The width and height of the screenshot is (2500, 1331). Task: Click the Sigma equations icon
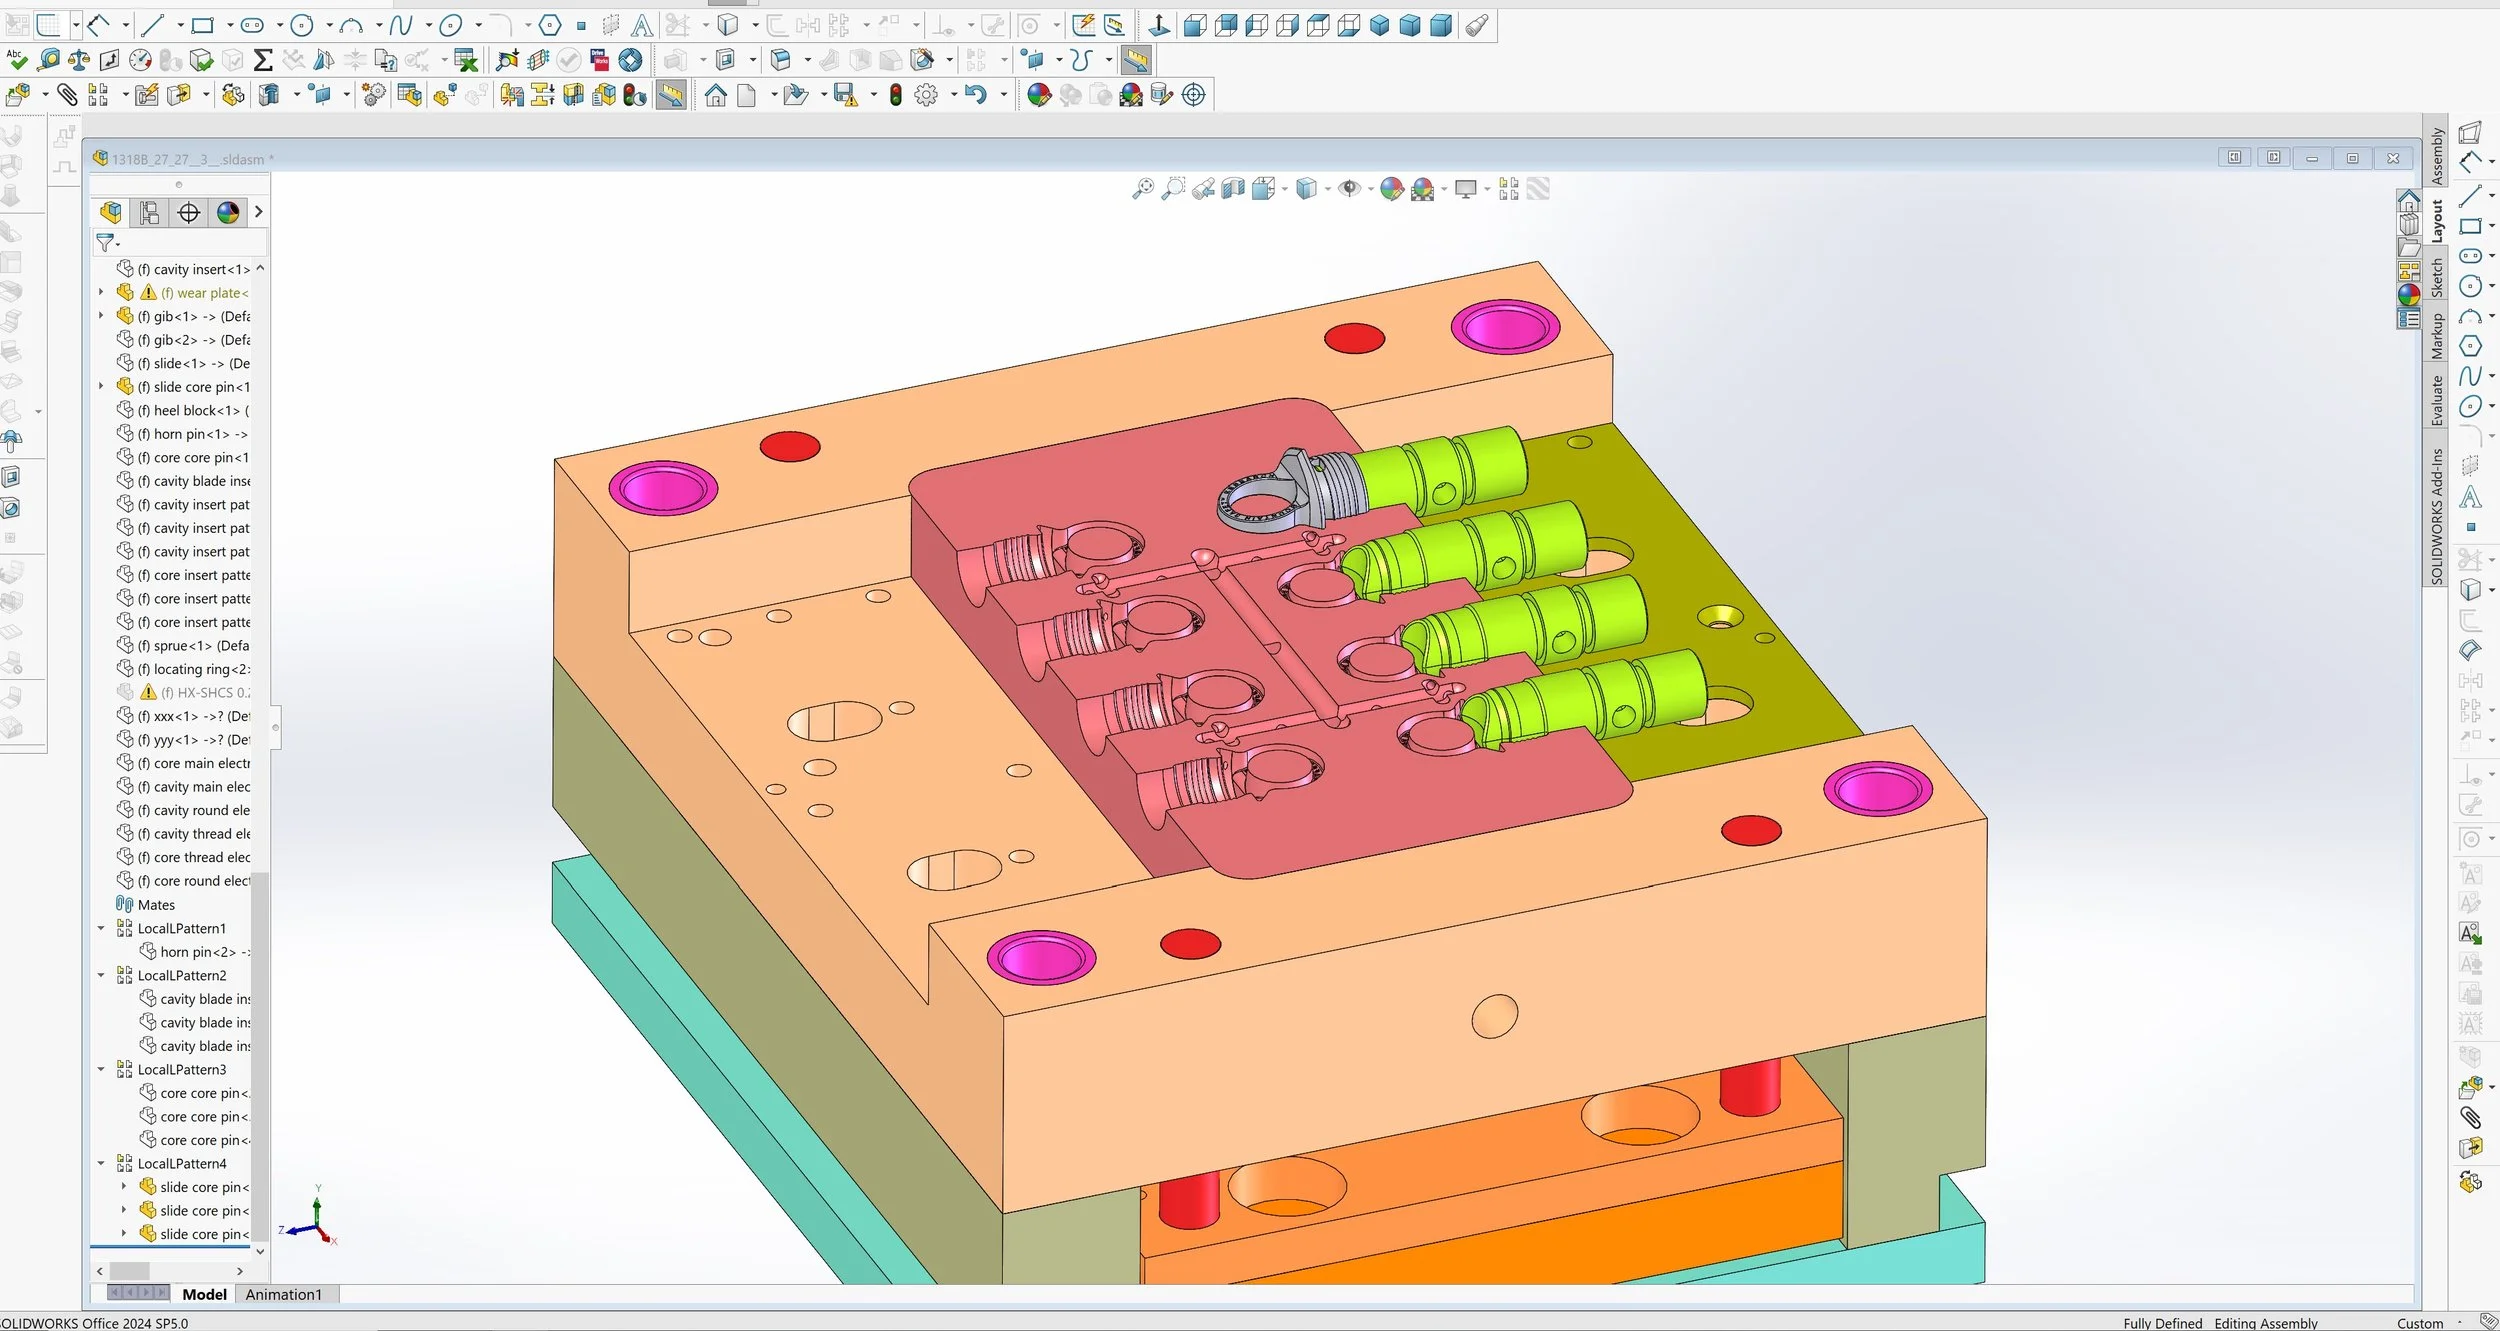(263, 60)
